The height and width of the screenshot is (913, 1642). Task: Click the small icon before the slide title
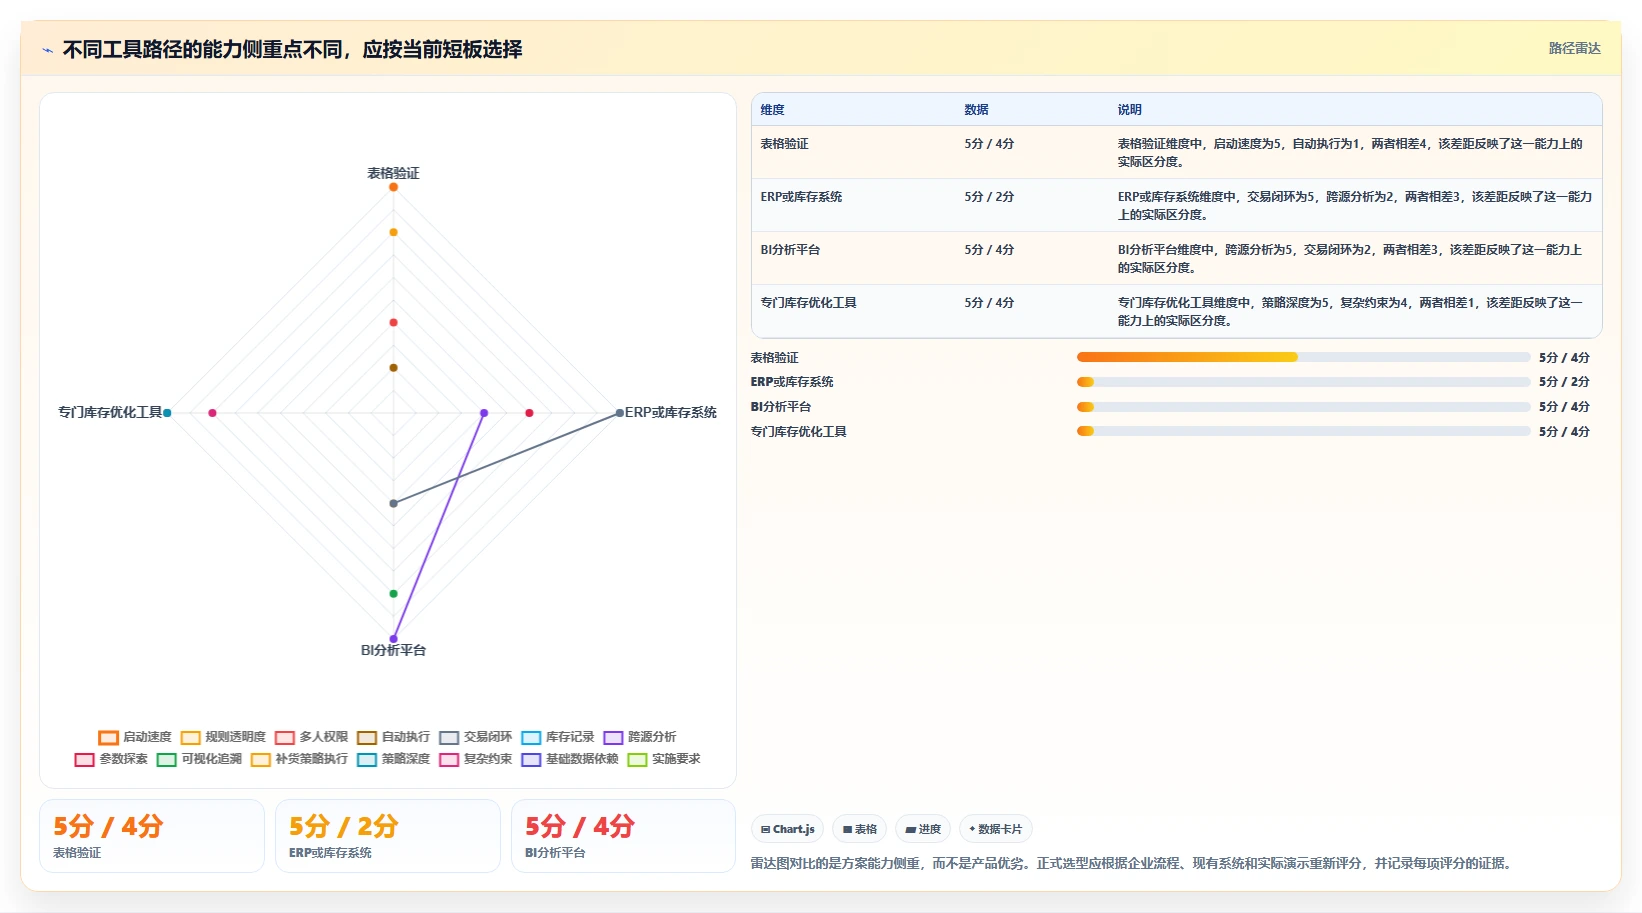[x=47, y=50]
